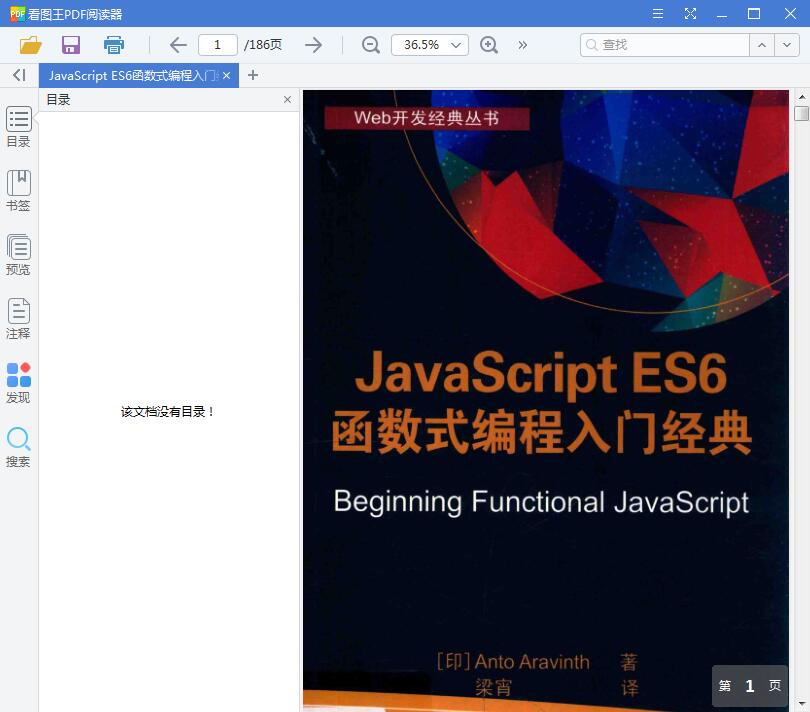810x712 pixels.
Task: Close the JavaScript ES6 document tab
Action: pos(227,75)
